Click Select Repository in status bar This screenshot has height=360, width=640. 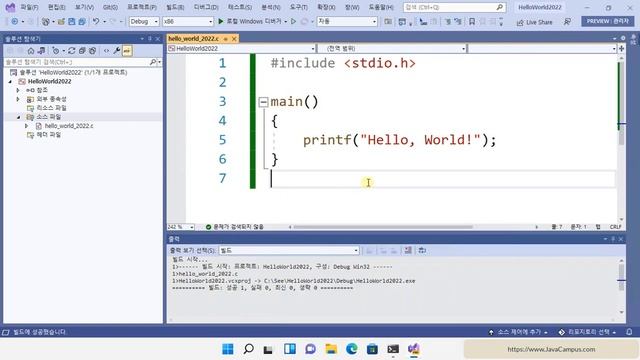pyautogui.click(x=588, y=332)
